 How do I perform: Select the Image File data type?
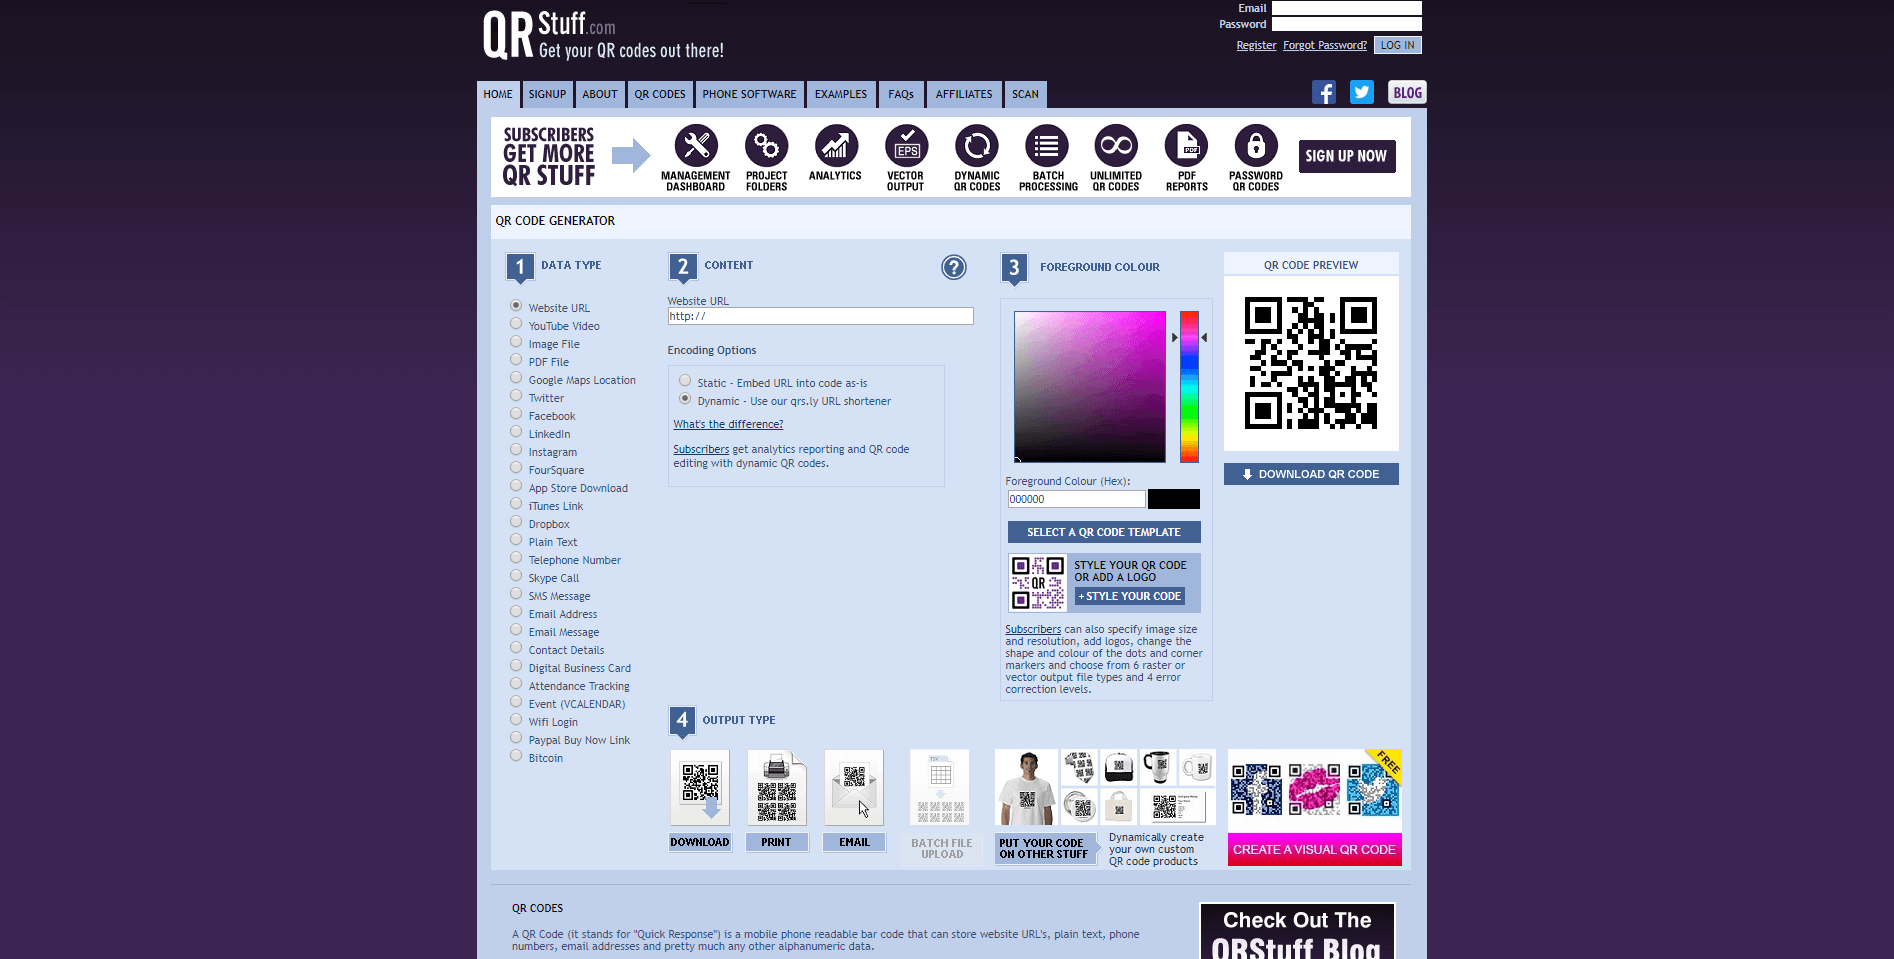coord(516,342)
